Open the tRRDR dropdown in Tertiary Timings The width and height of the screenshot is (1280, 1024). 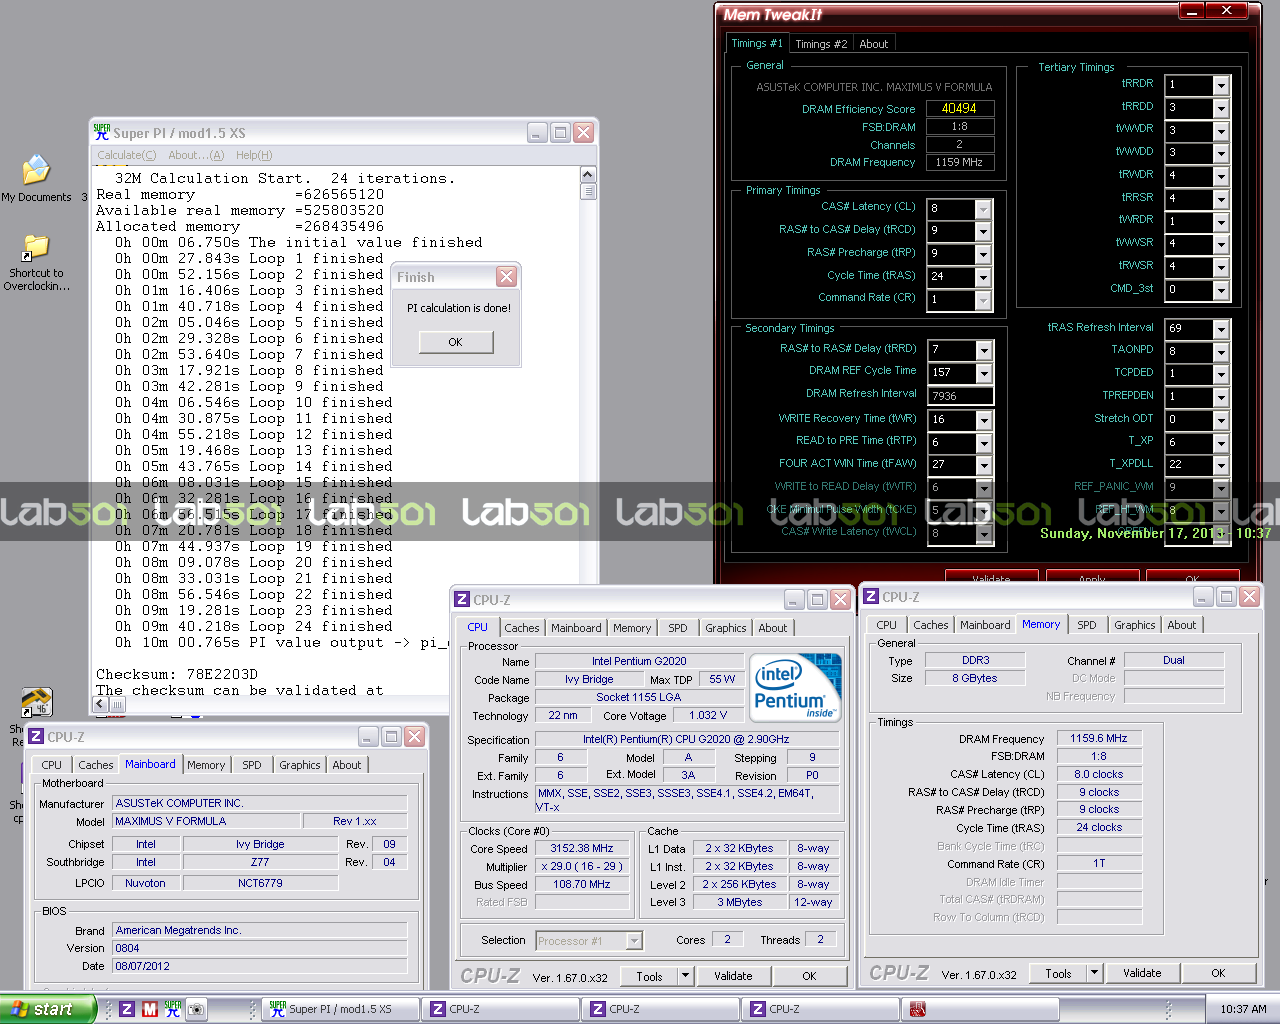[x=1221, y=85]
